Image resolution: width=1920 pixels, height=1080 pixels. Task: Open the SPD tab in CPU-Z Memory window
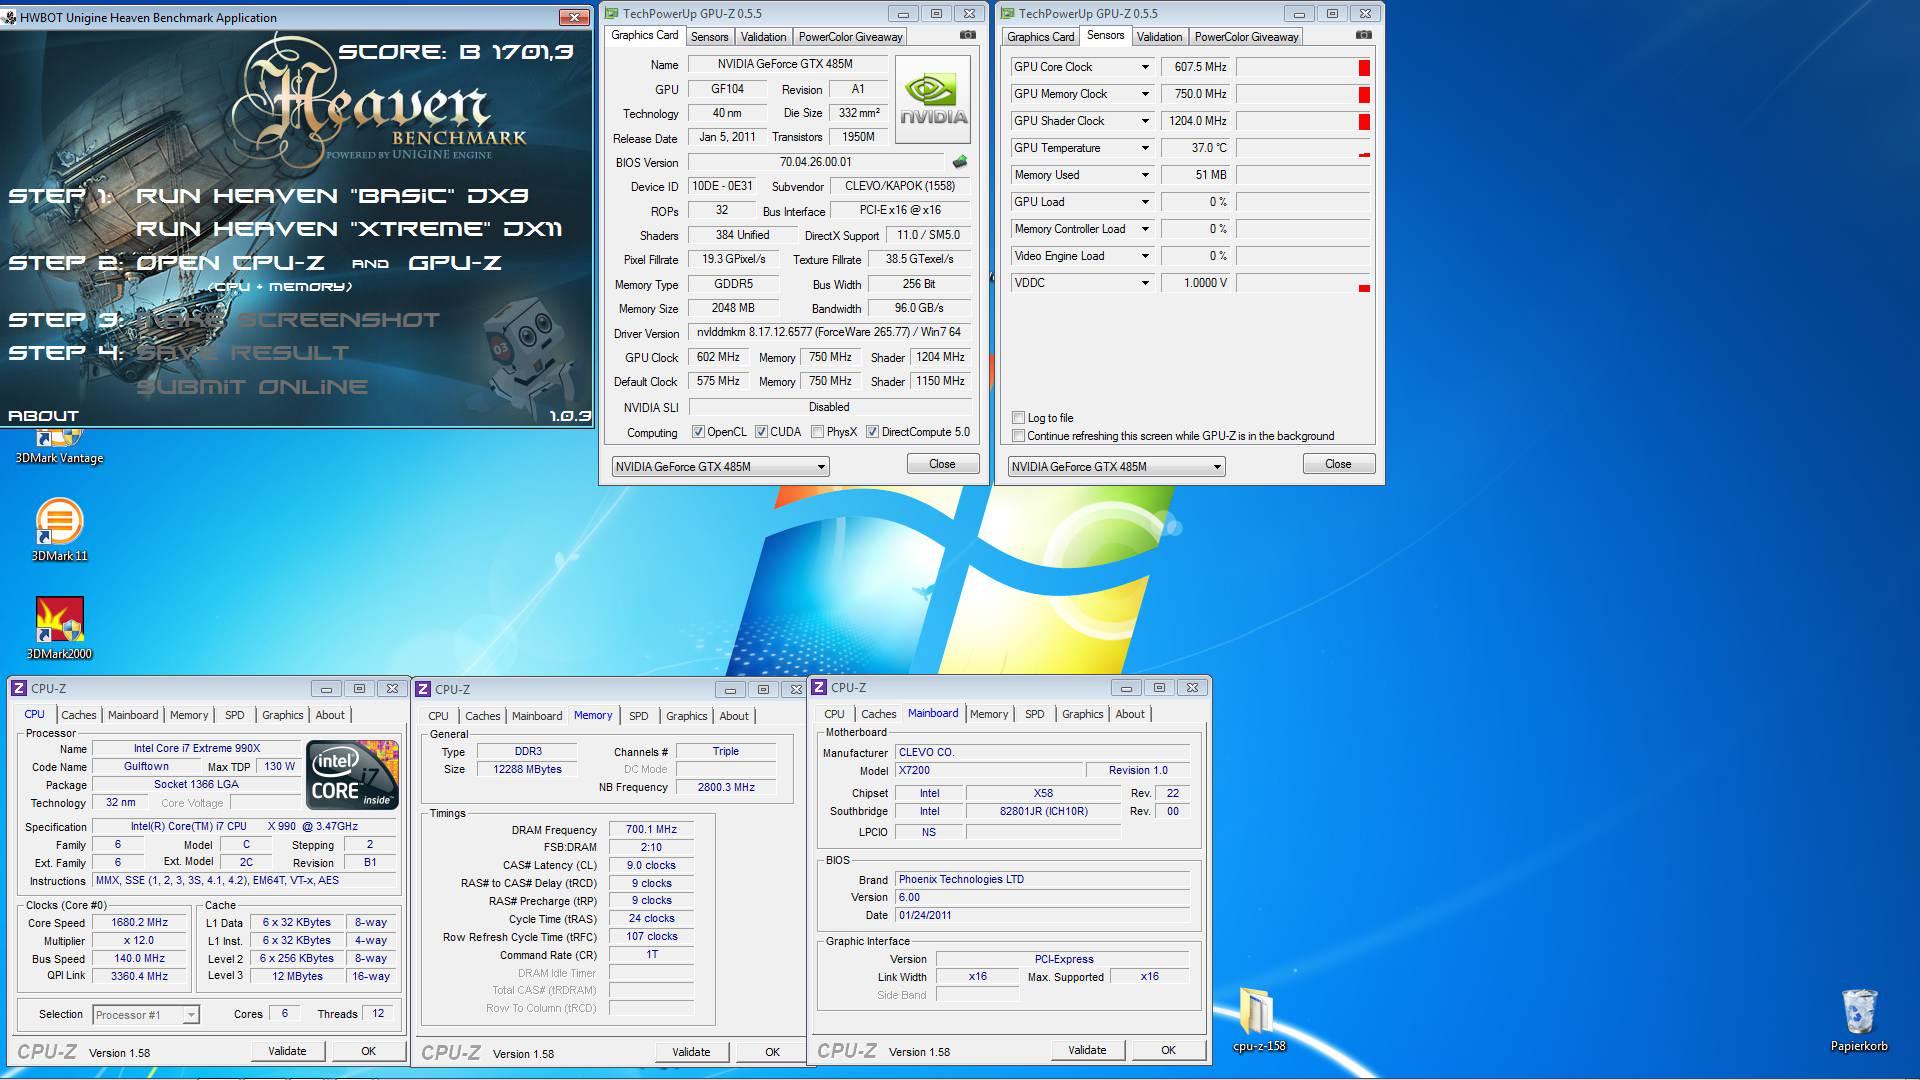[638, 716]
